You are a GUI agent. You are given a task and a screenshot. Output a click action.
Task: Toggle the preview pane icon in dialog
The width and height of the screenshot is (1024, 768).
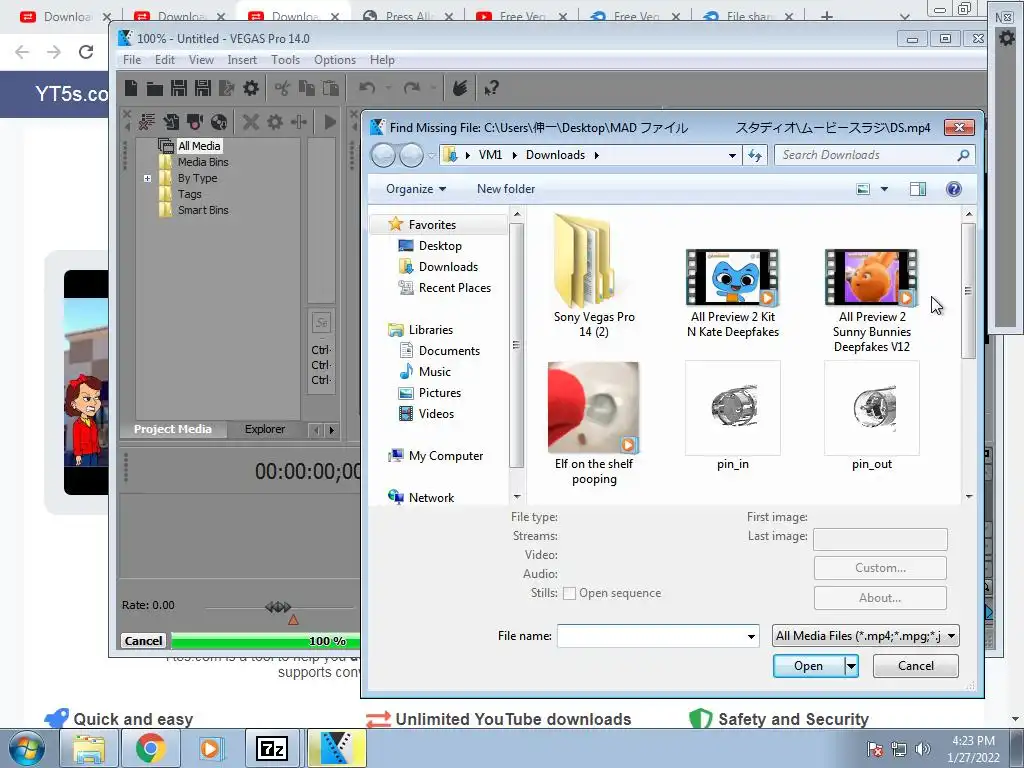[918, 189]
